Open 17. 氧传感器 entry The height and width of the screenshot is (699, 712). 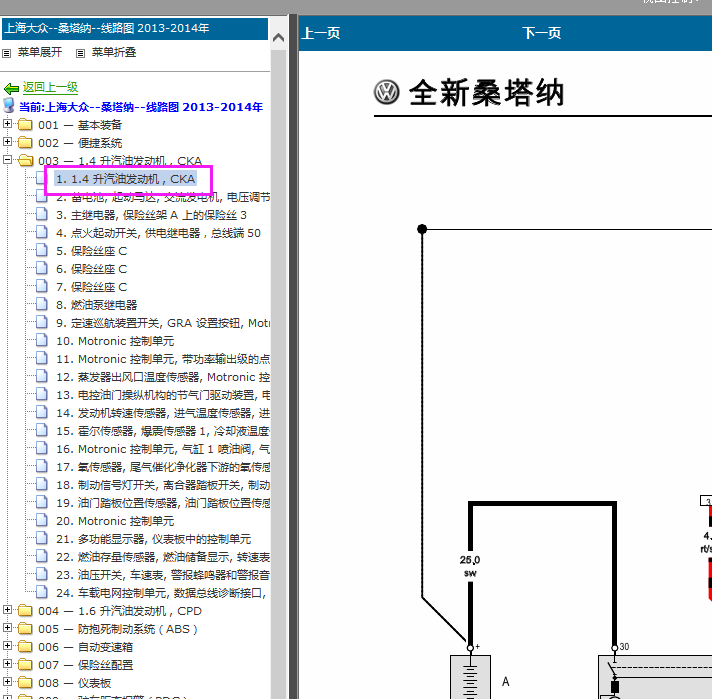pos(163,467)
